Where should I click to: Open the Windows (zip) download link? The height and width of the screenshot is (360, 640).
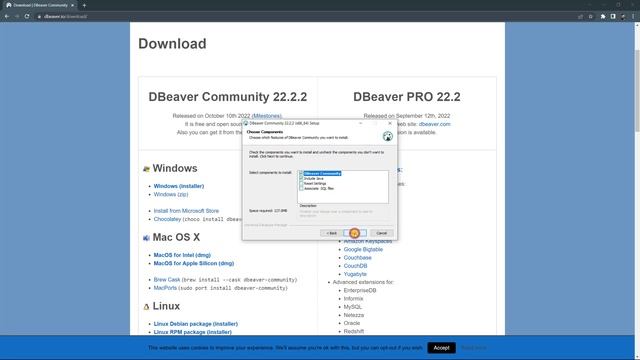[171, 194]
